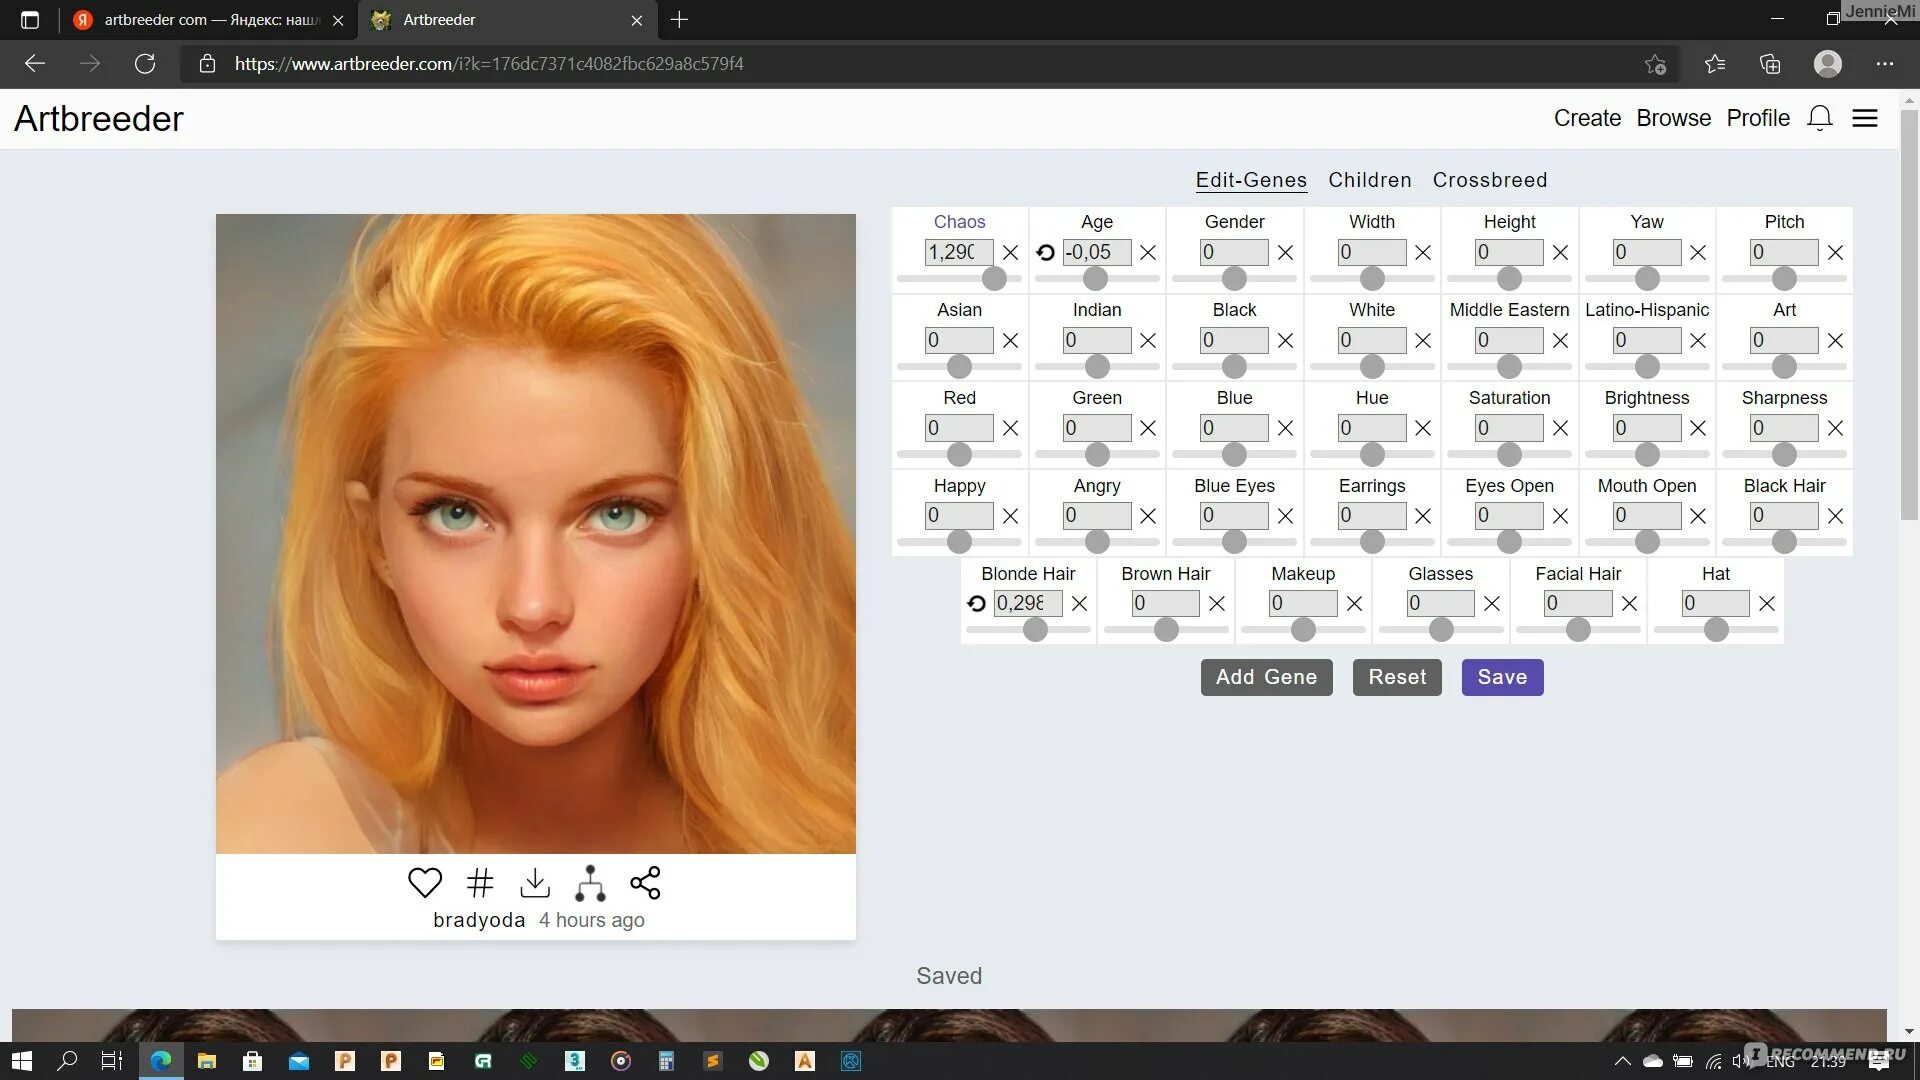
Task: Click the Reset button
Action: point(1396,677)
